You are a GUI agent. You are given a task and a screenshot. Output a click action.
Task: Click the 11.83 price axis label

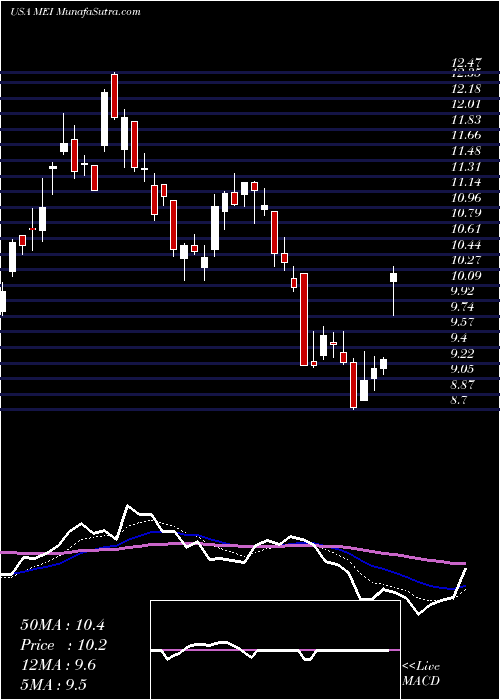coord(466,120)
